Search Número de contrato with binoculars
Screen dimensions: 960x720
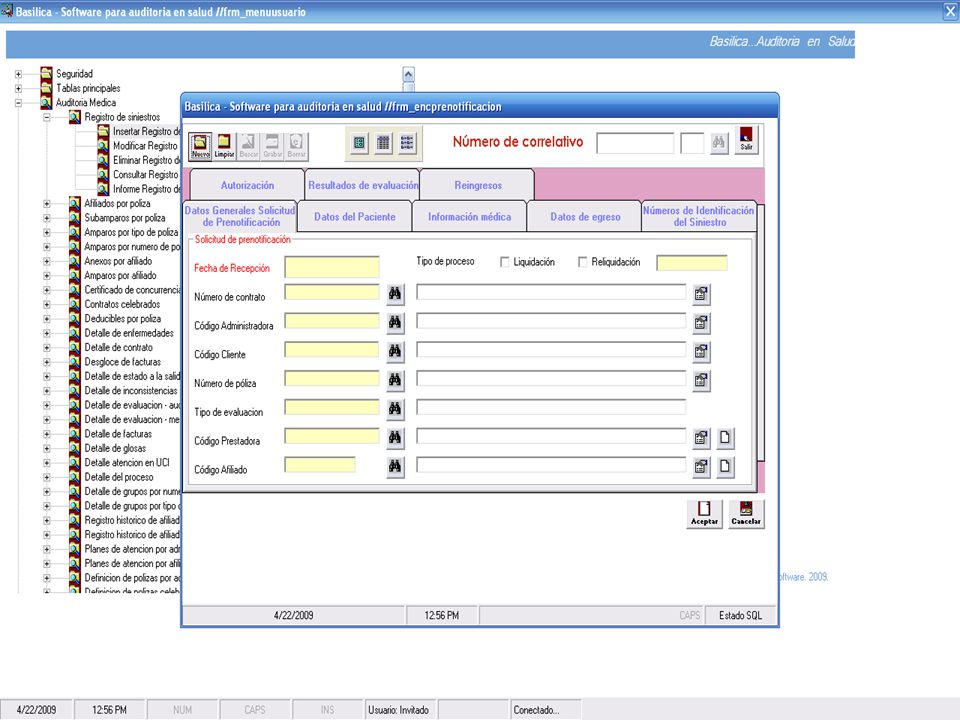pyautogui.click(x=396, y=294)
